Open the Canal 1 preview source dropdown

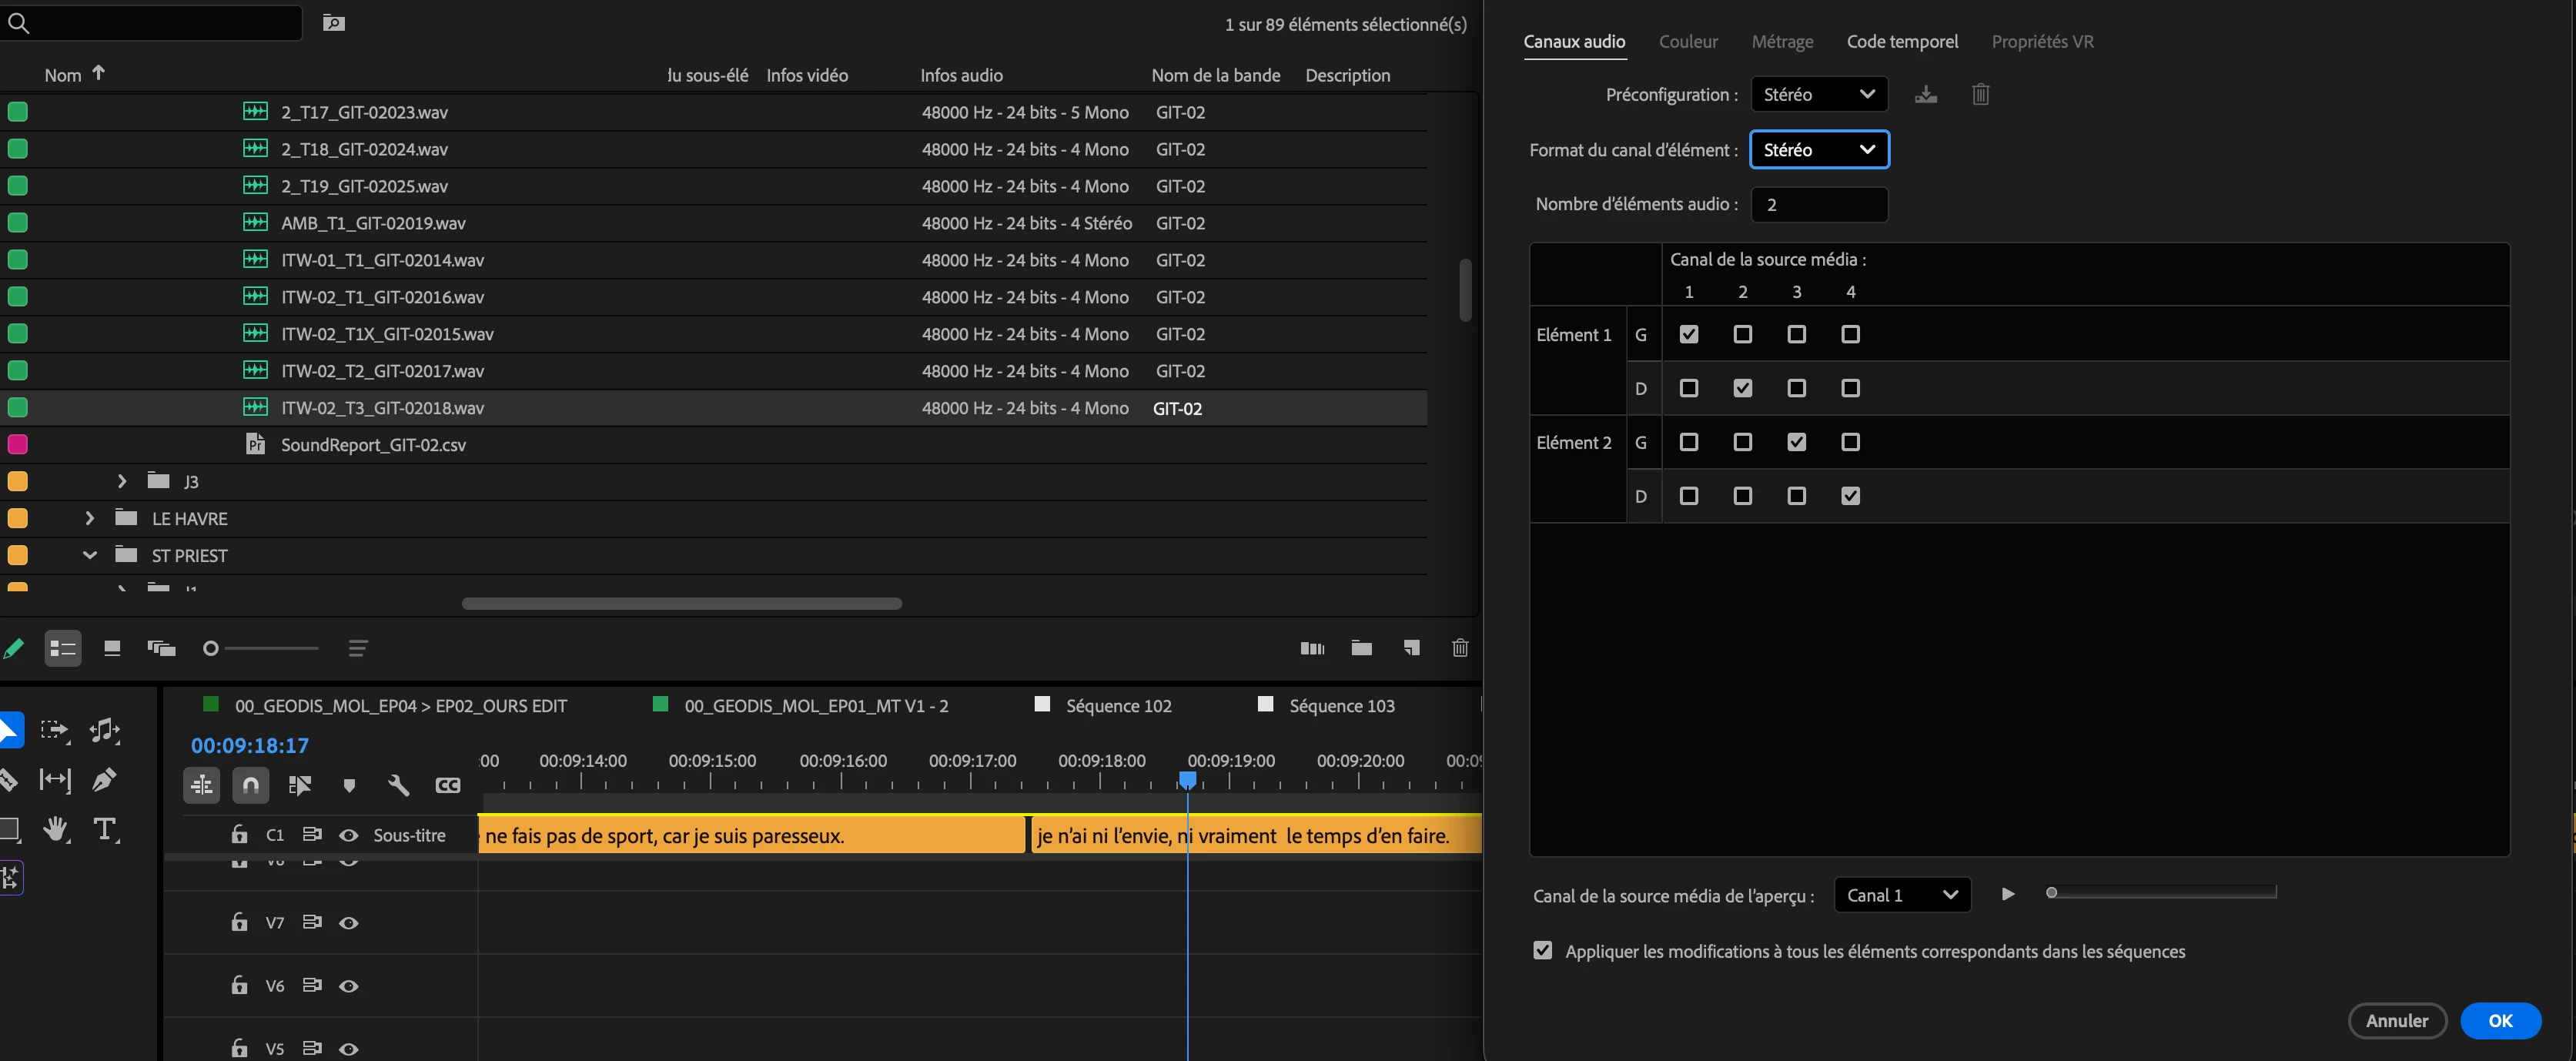1901,895
